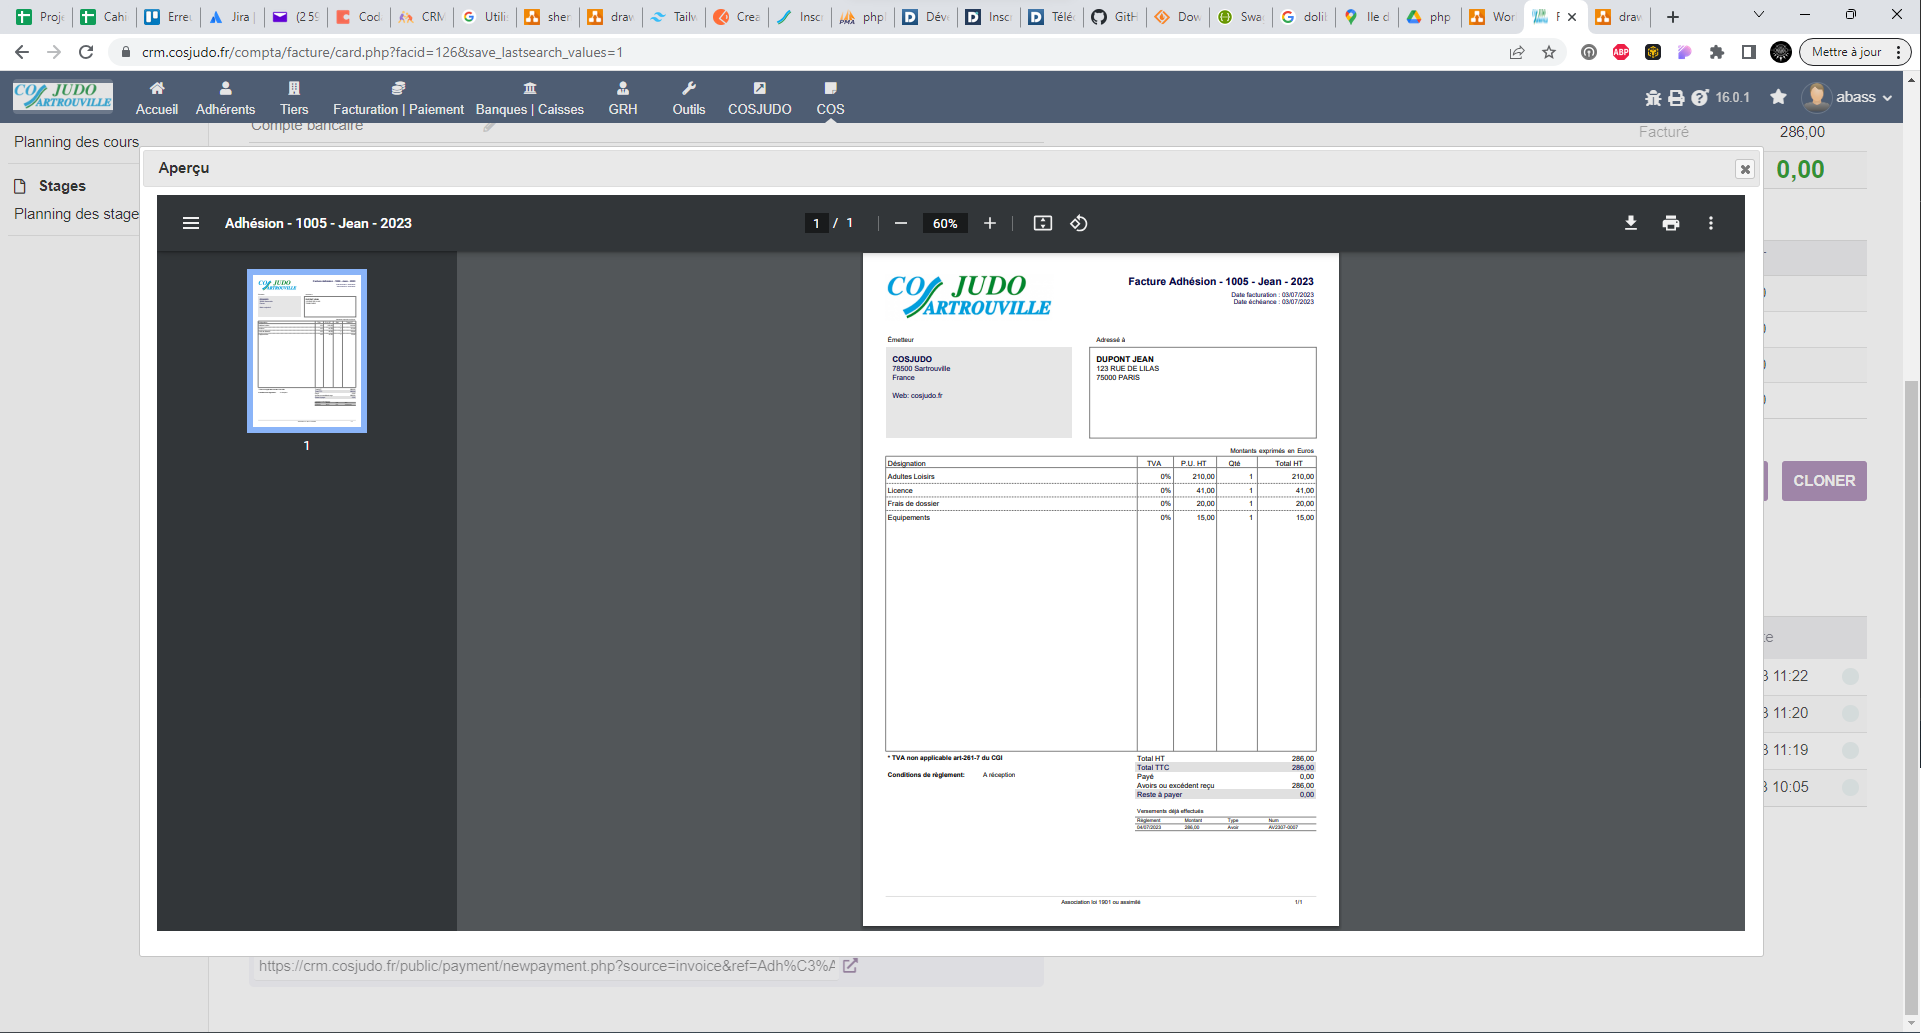
Task: Open the public payment link external icon
Action: (850, 966)
